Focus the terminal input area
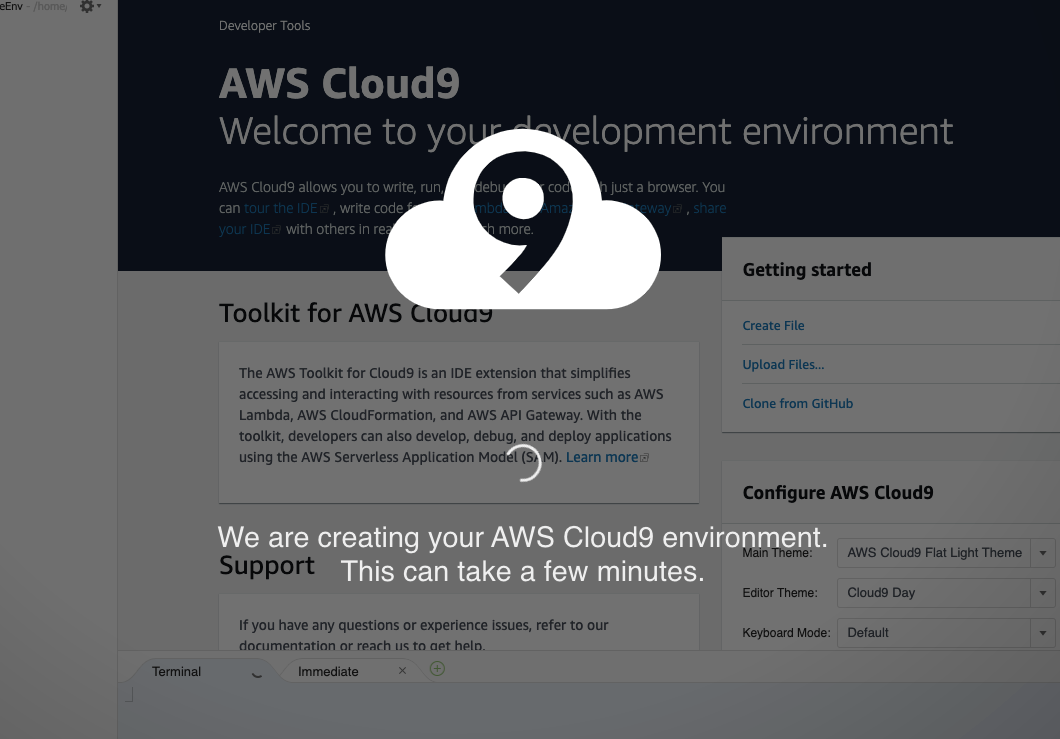Viewport: 1060px width, 739px height. coord(588,711)
